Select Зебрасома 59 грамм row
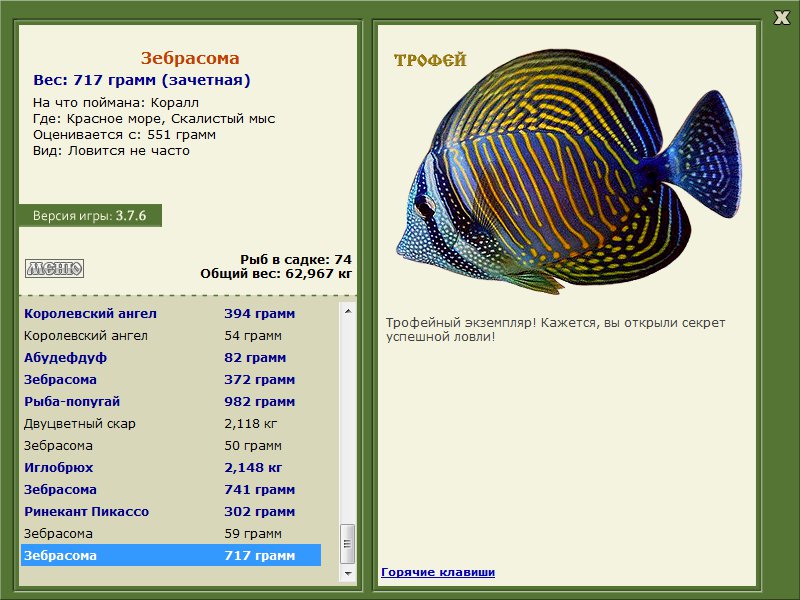This screenshot has width=800, height=600. click(x=171, y=533)
